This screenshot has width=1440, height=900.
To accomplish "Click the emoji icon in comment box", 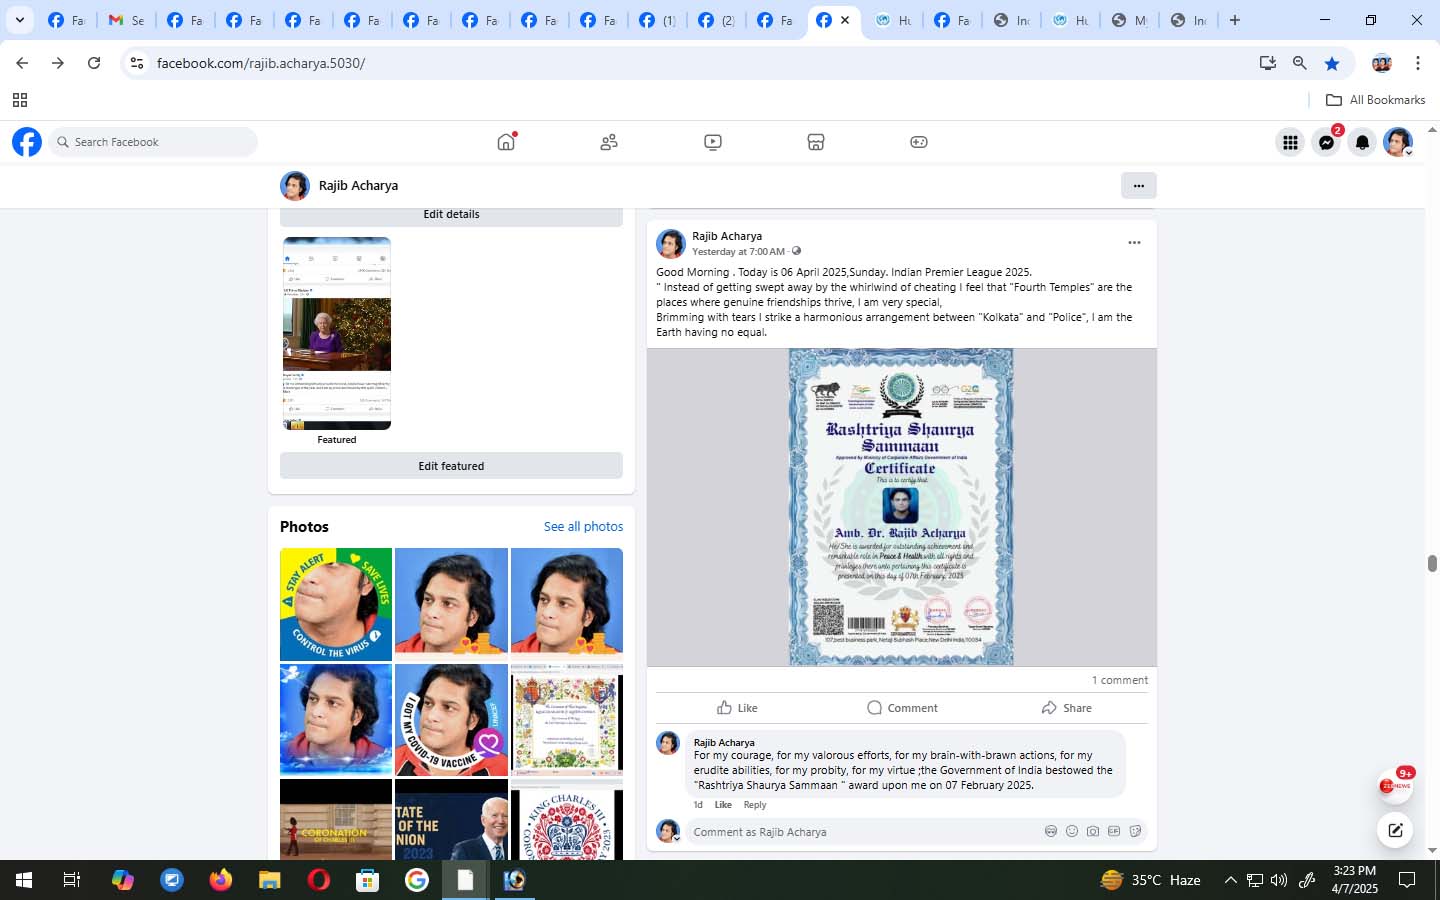I will [1072, 831].
